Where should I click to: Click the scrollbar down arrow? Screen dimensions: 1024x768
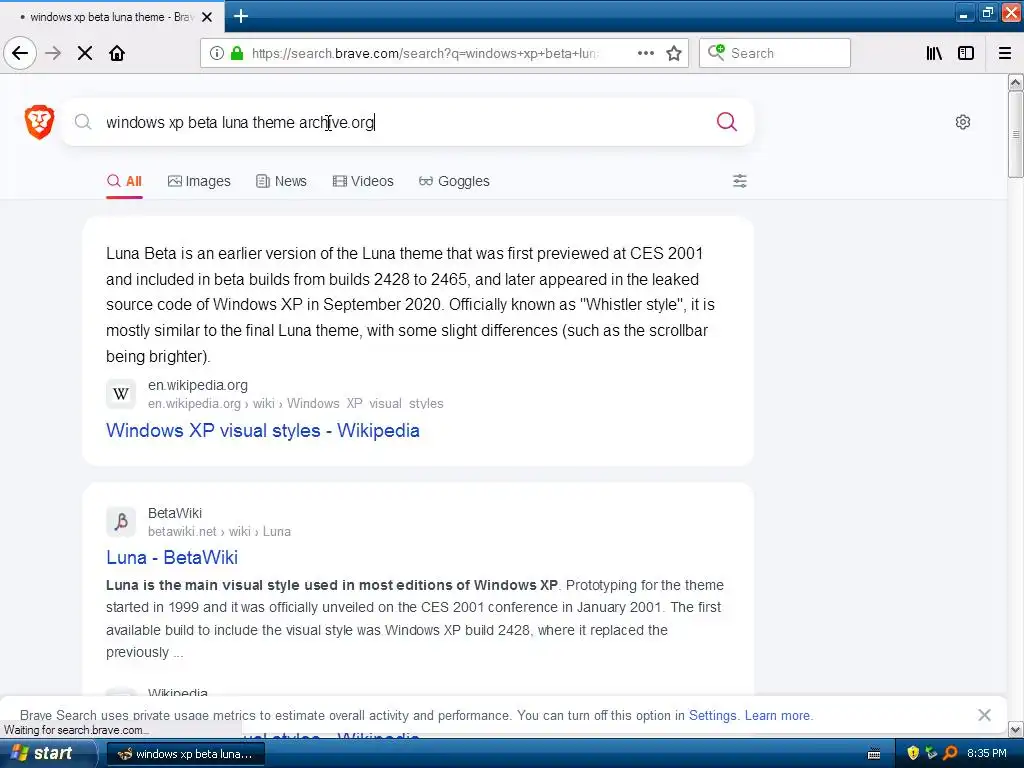1015,729
